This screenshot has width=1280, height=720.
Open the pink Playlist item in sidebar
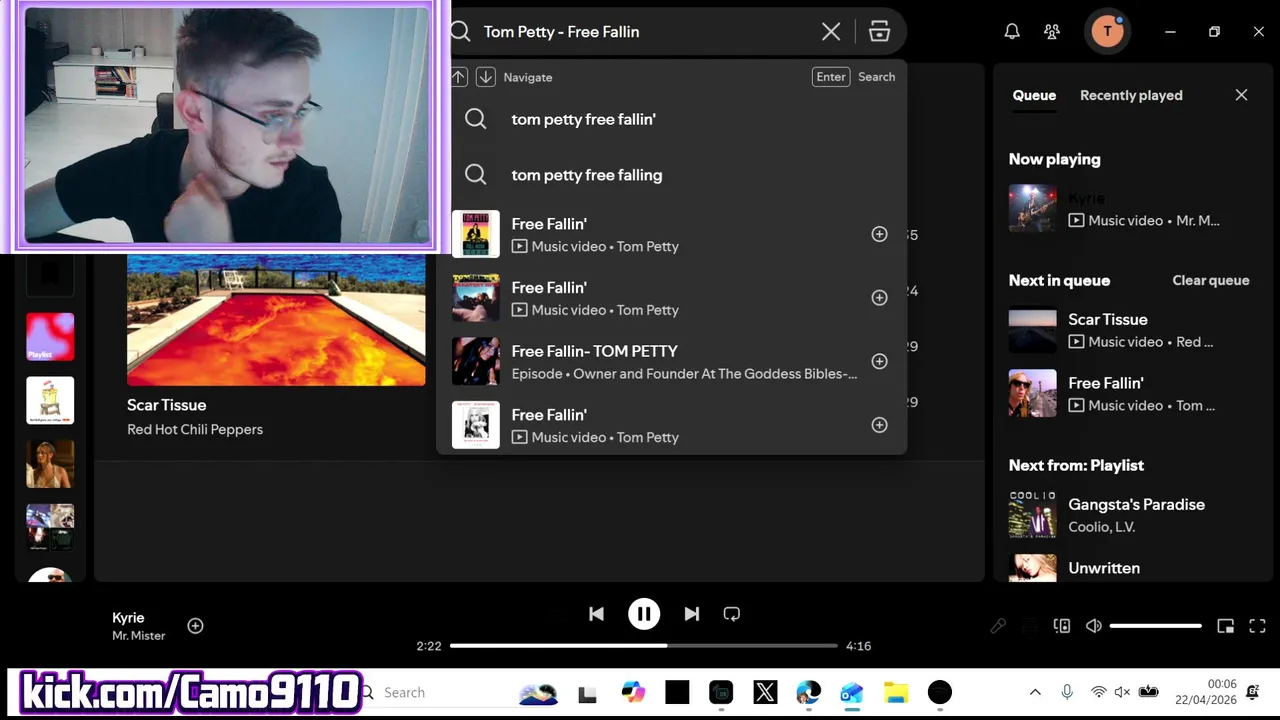[50, 337]
